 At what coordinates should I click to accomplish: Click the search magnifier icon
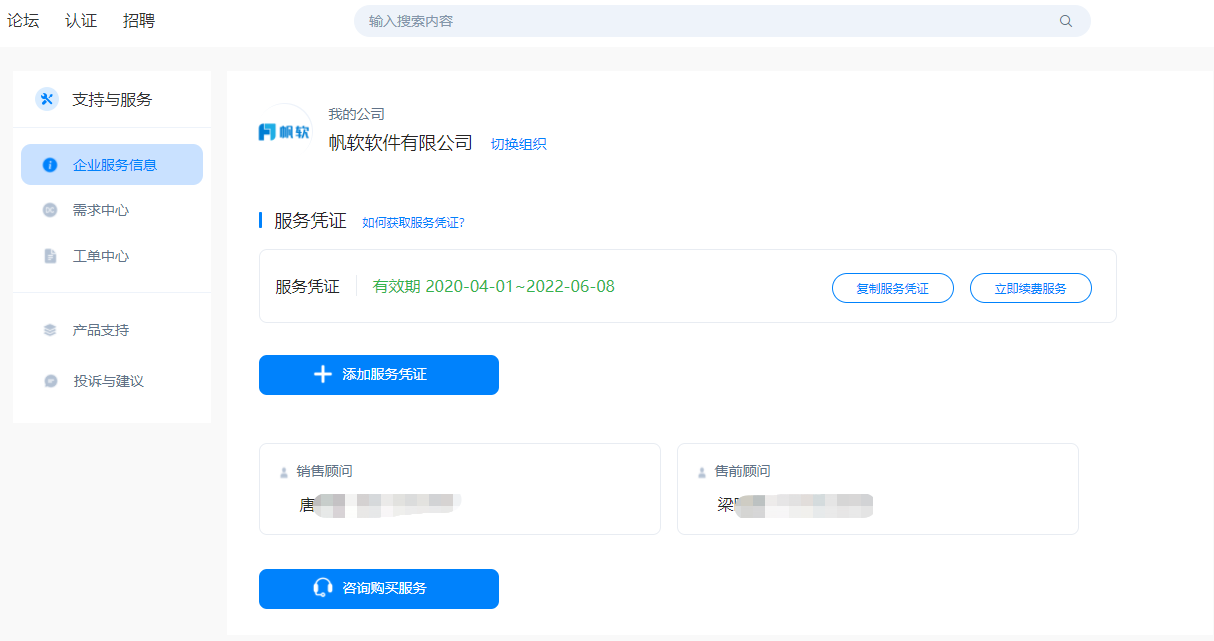[x=1066, y=21]
